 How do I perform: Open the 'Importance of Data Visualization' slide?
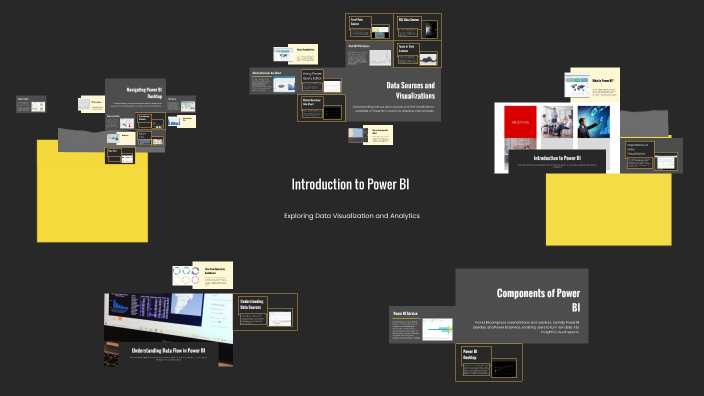(x=651, y=156)
